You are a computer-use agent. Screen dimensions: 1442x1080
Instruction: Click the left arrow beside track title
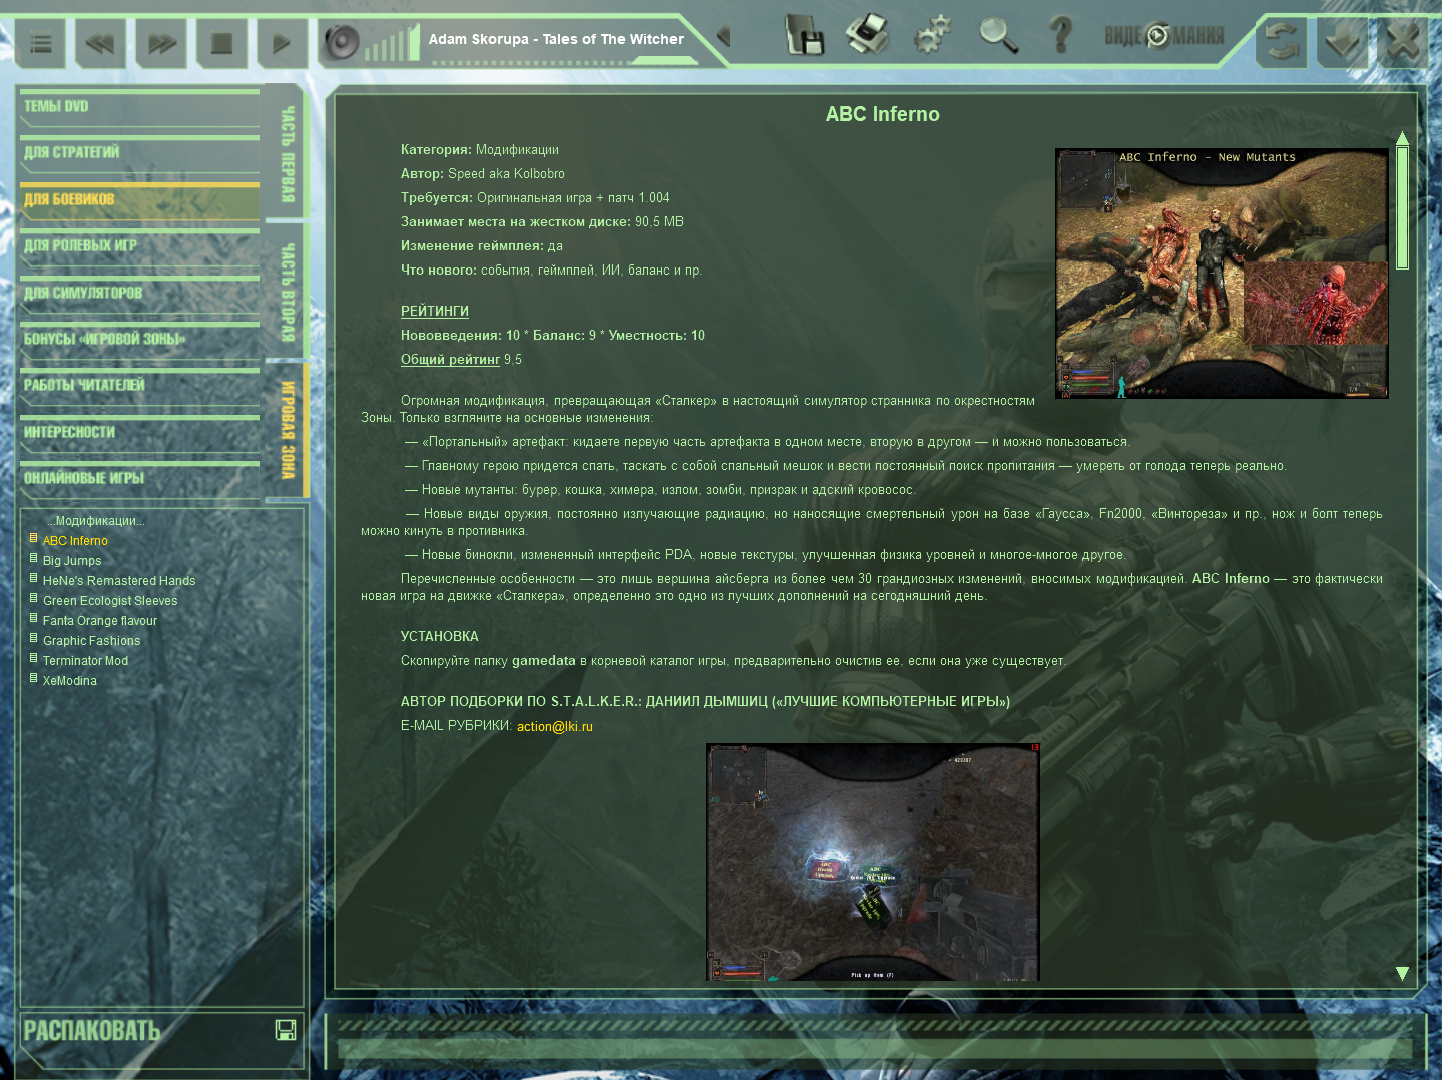(x=724, y=37)
